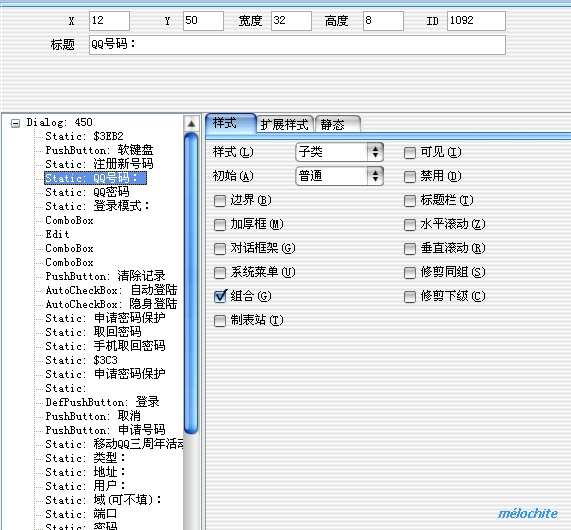Select PushButton: 软键盘 in the tree

tap(99, 150)
